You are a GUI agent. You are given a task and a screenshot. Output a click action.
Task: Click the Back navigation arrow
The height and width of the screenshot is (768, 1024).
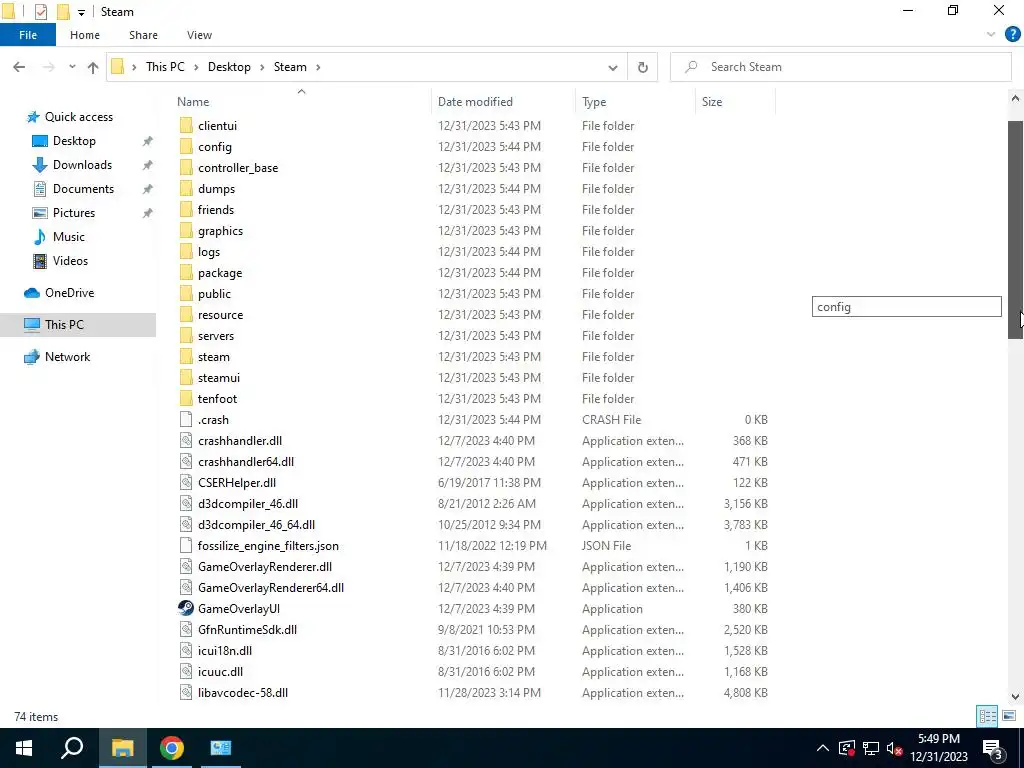(19, 67)
